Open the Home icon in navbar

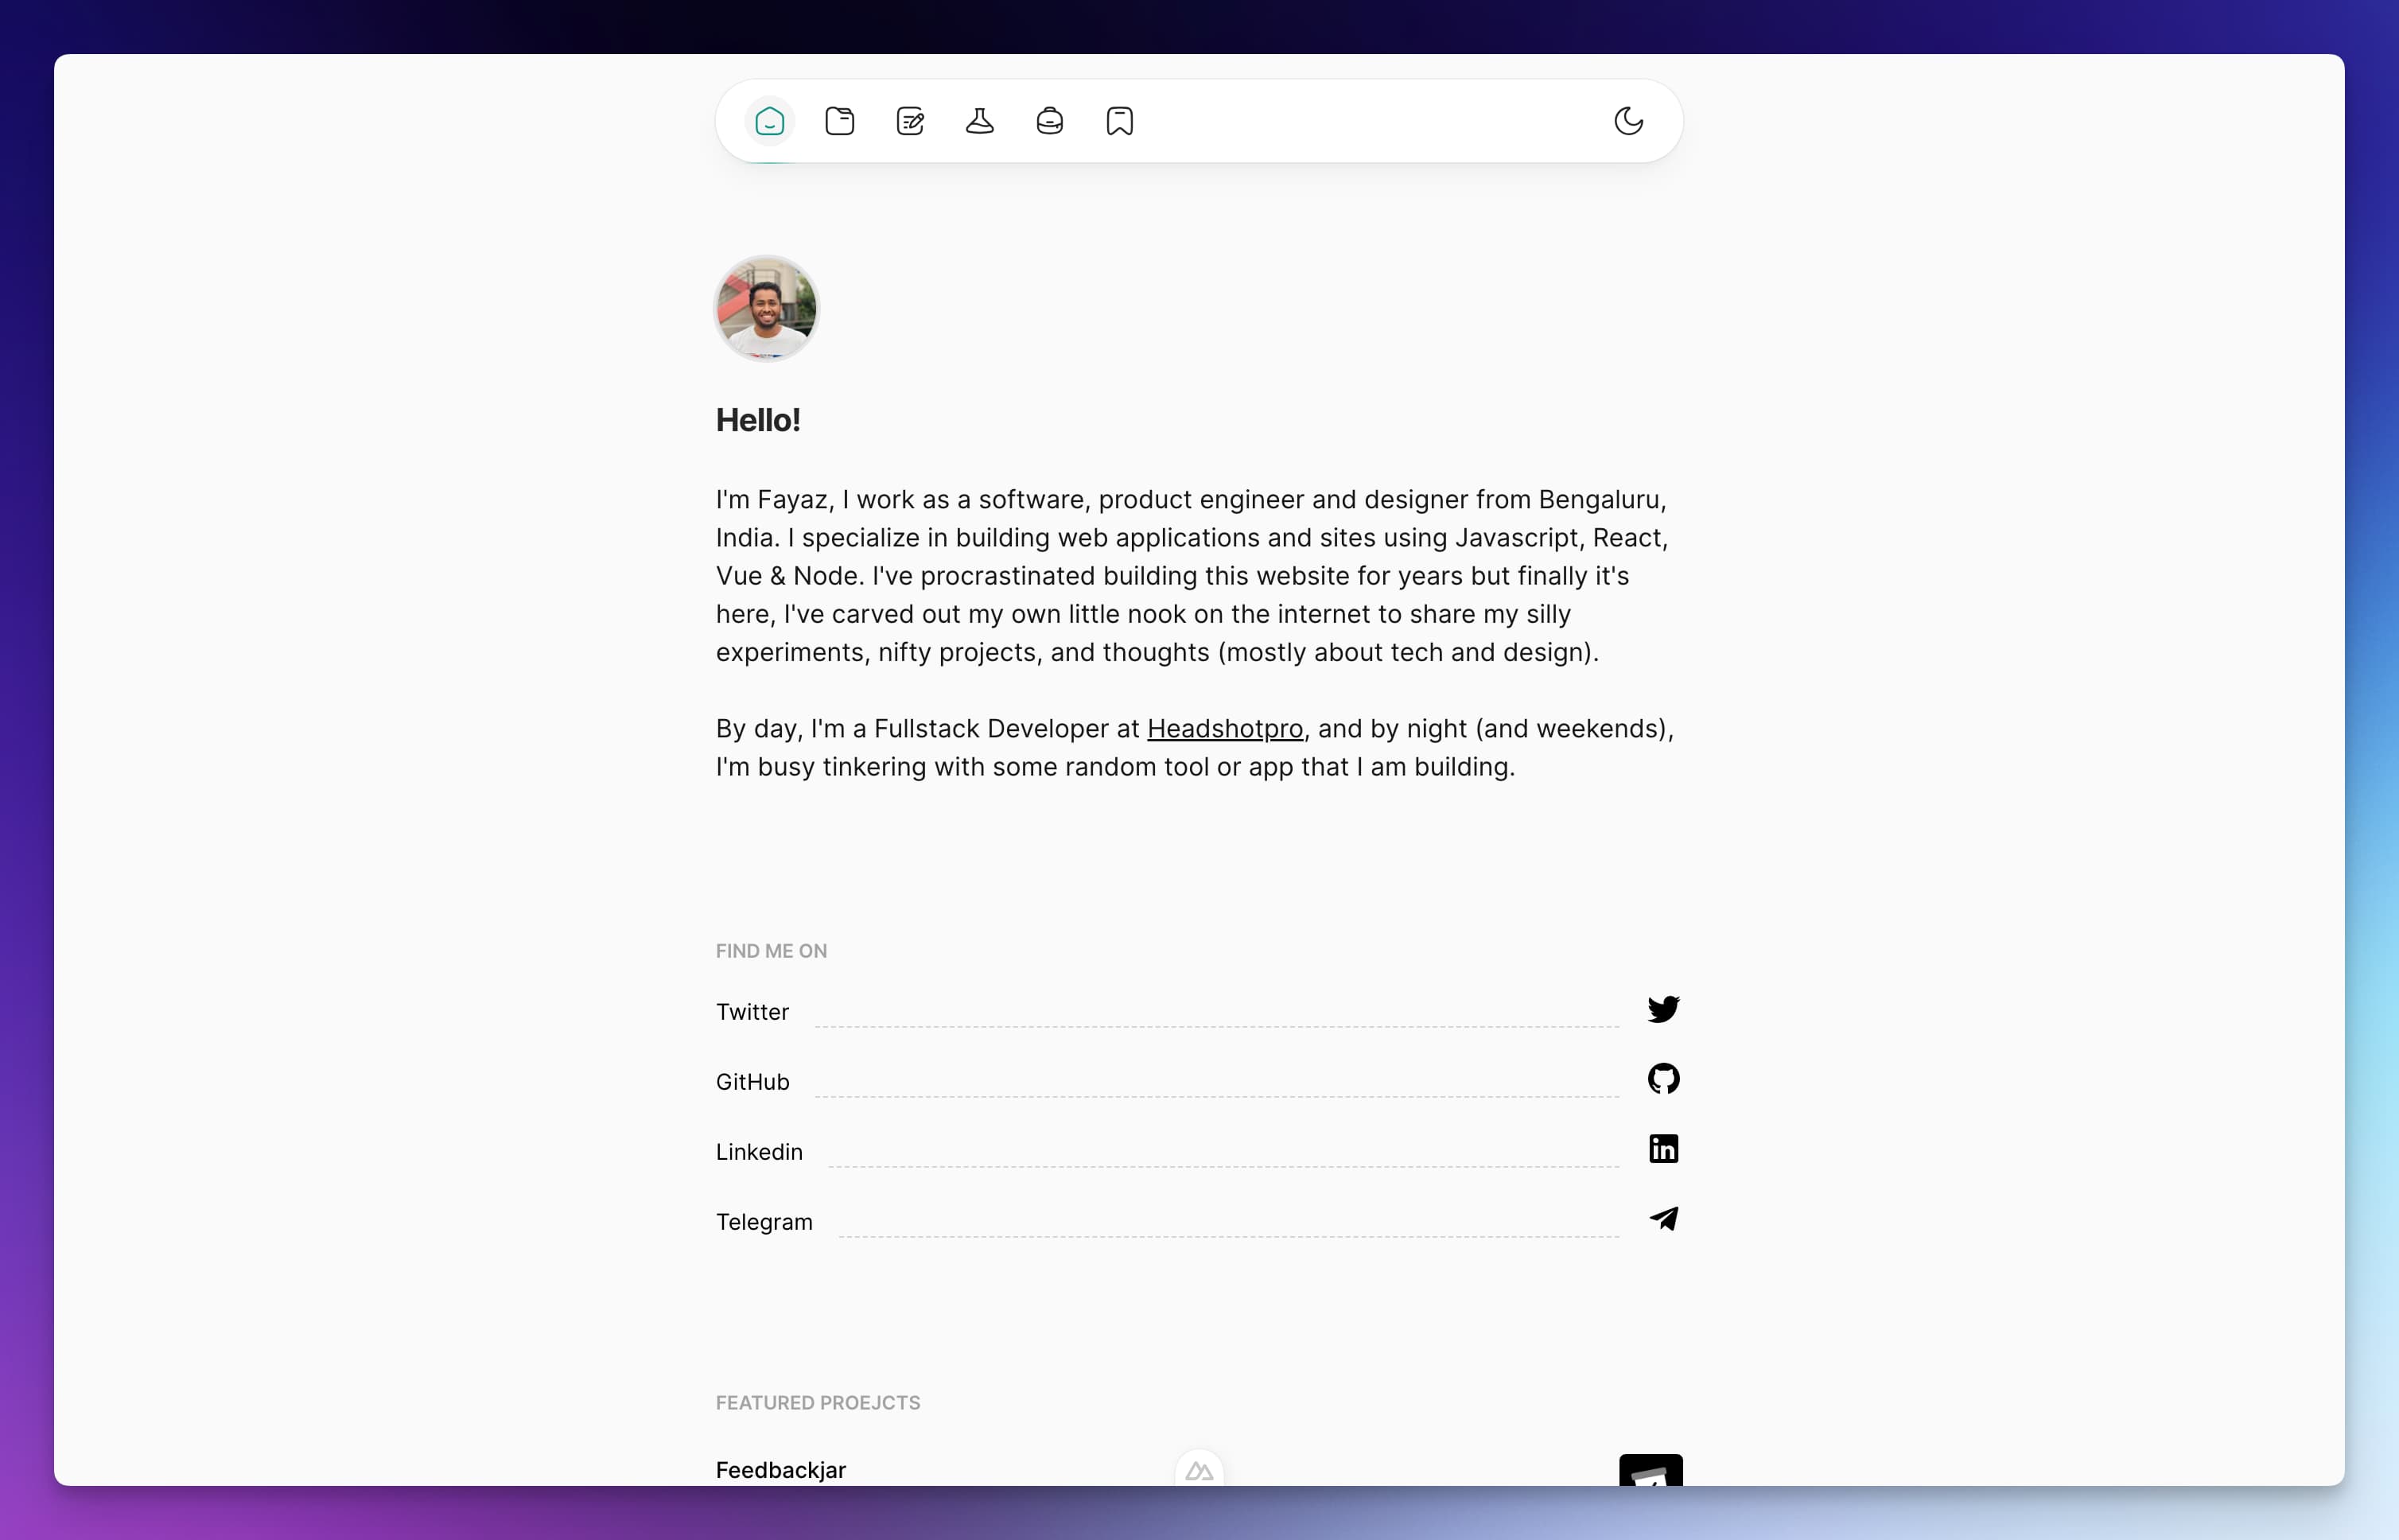769,121
